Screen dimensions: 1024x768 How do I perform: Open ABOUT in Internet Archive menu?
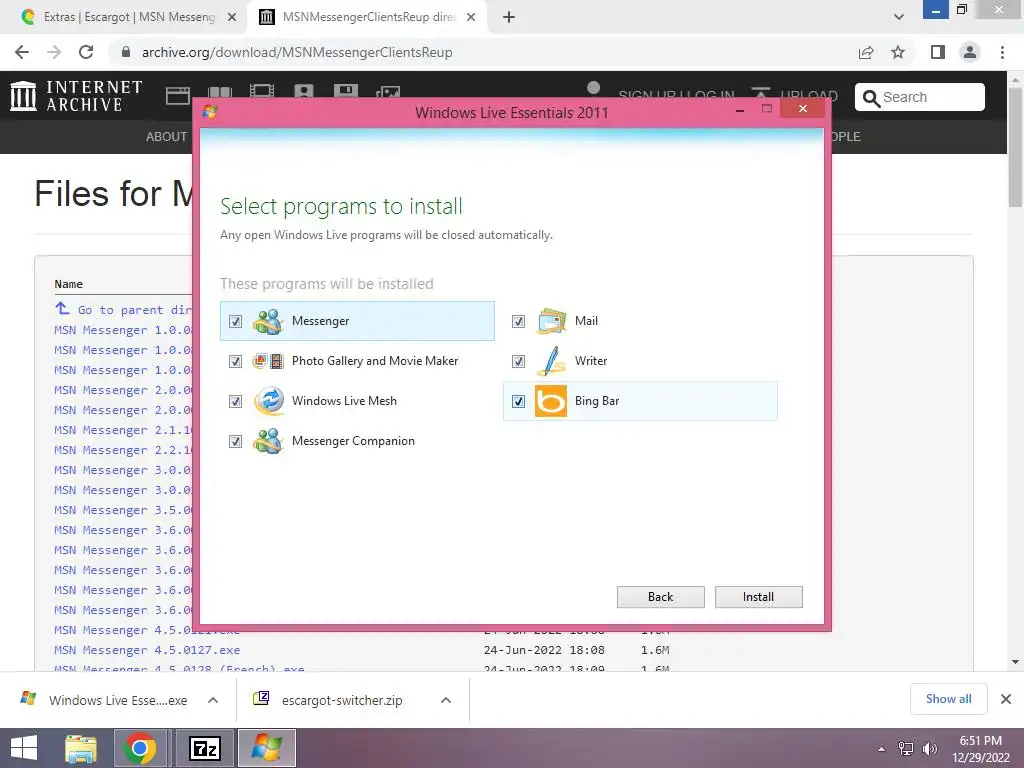166,136
